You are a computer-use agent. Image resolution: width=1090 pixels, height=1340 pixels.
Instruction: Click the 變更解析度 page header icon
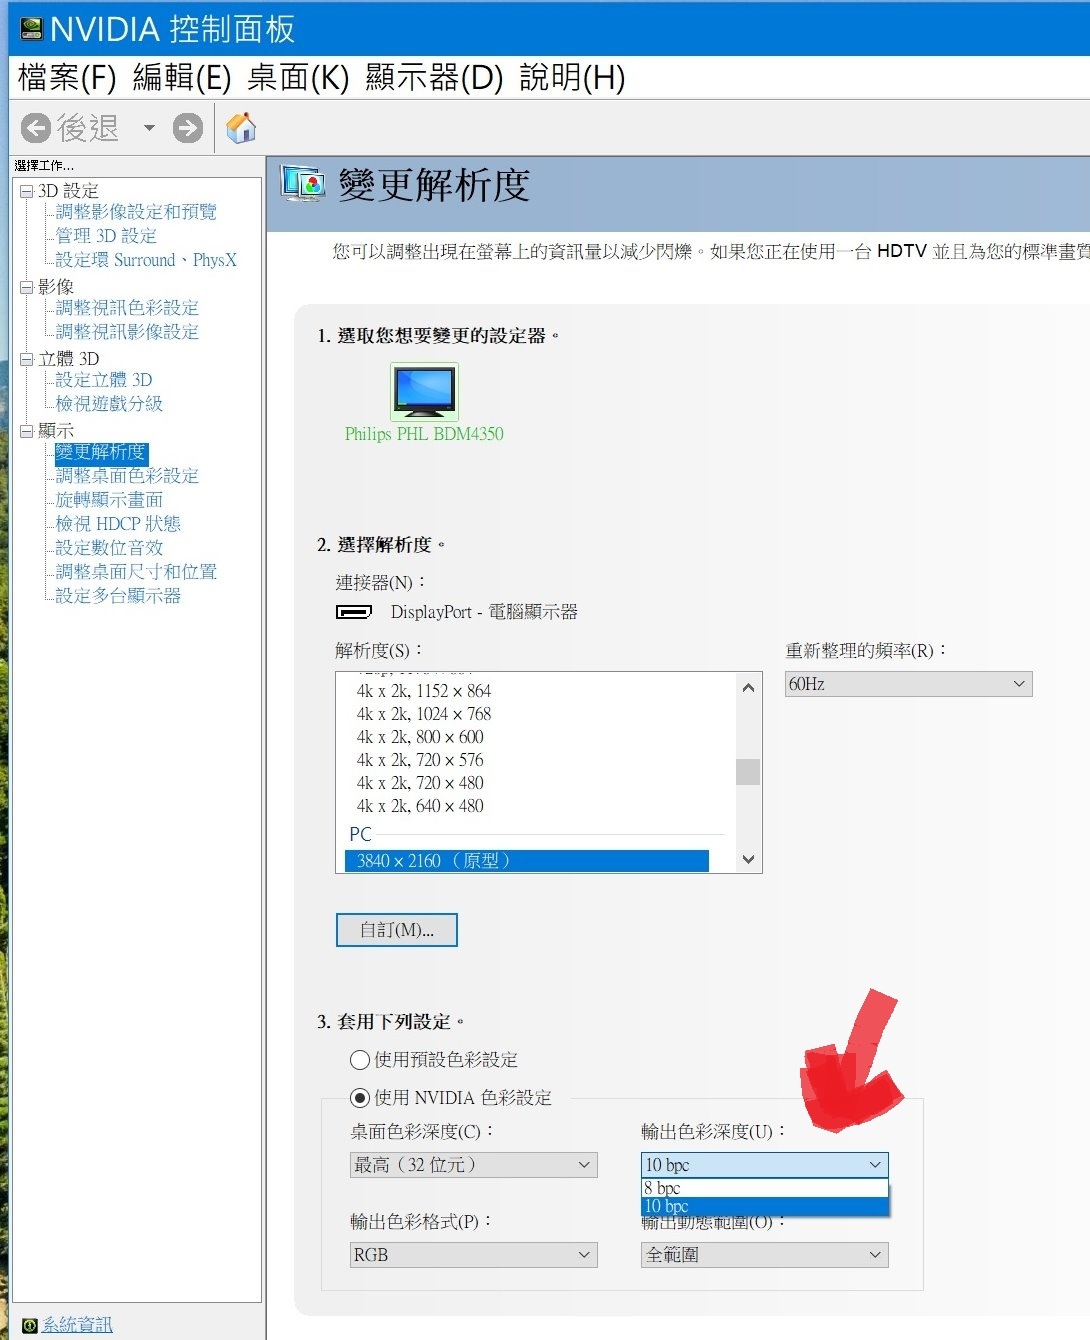303,184
